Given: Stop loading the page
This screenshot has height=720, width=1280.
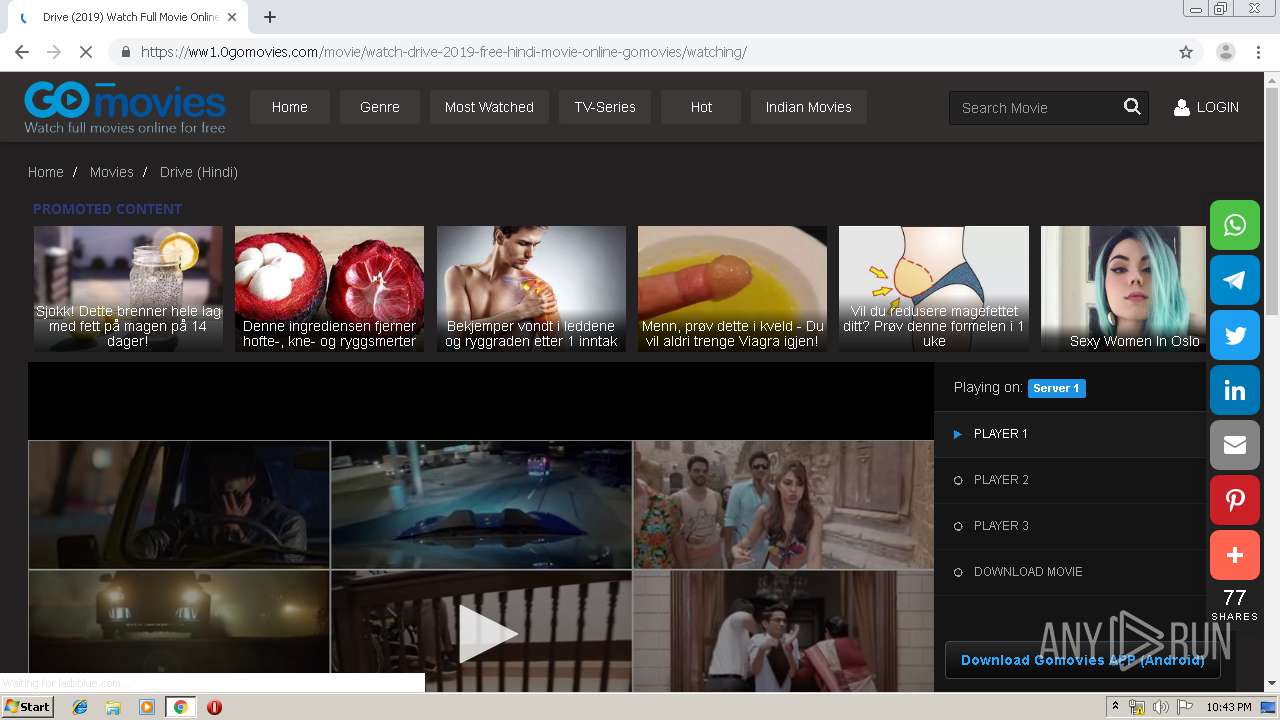Looking at the screenshot, I should coord(85,52).
